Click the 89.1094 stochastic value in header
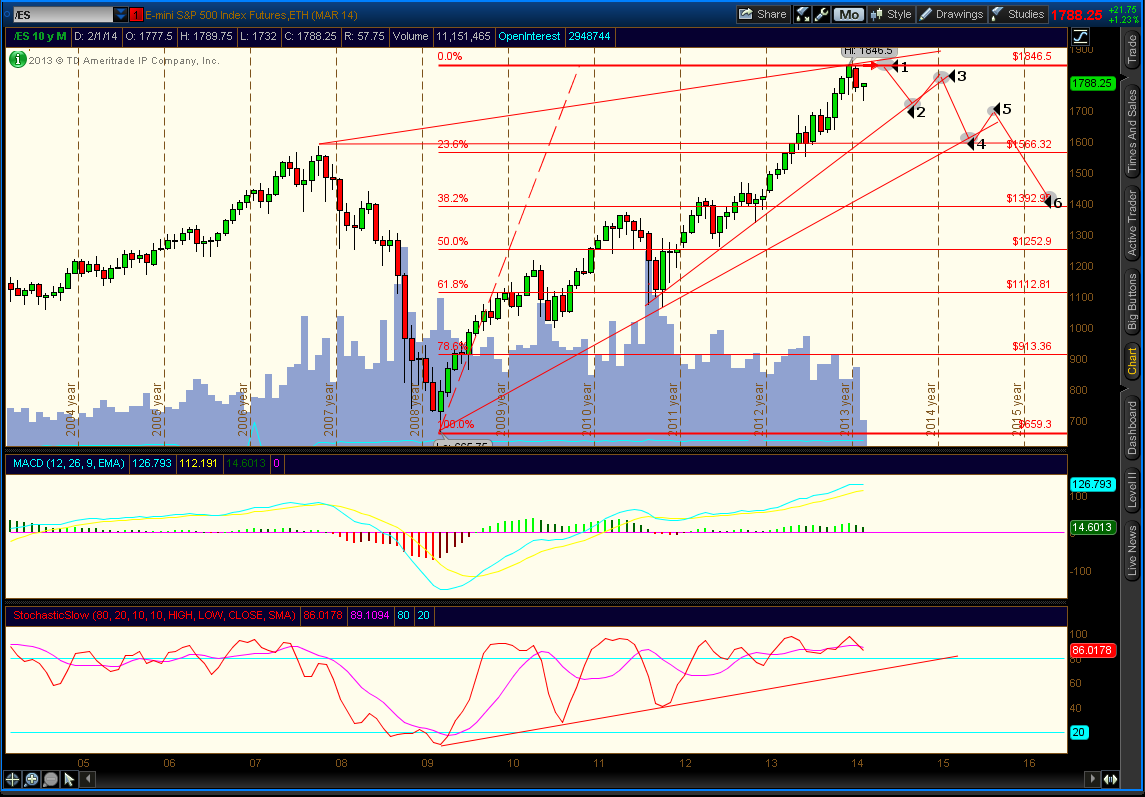 pos(370,615)
